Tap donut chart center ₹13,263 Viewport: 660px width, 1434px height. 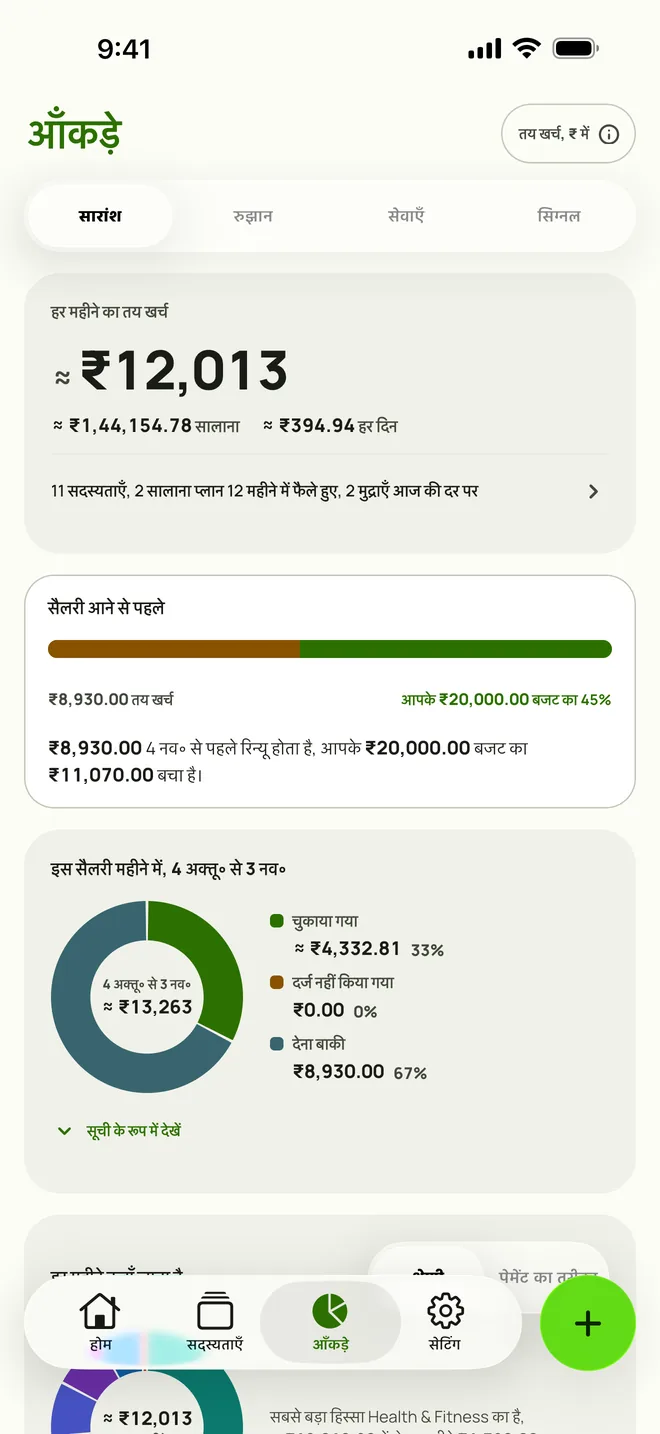[x=147, y=997]
